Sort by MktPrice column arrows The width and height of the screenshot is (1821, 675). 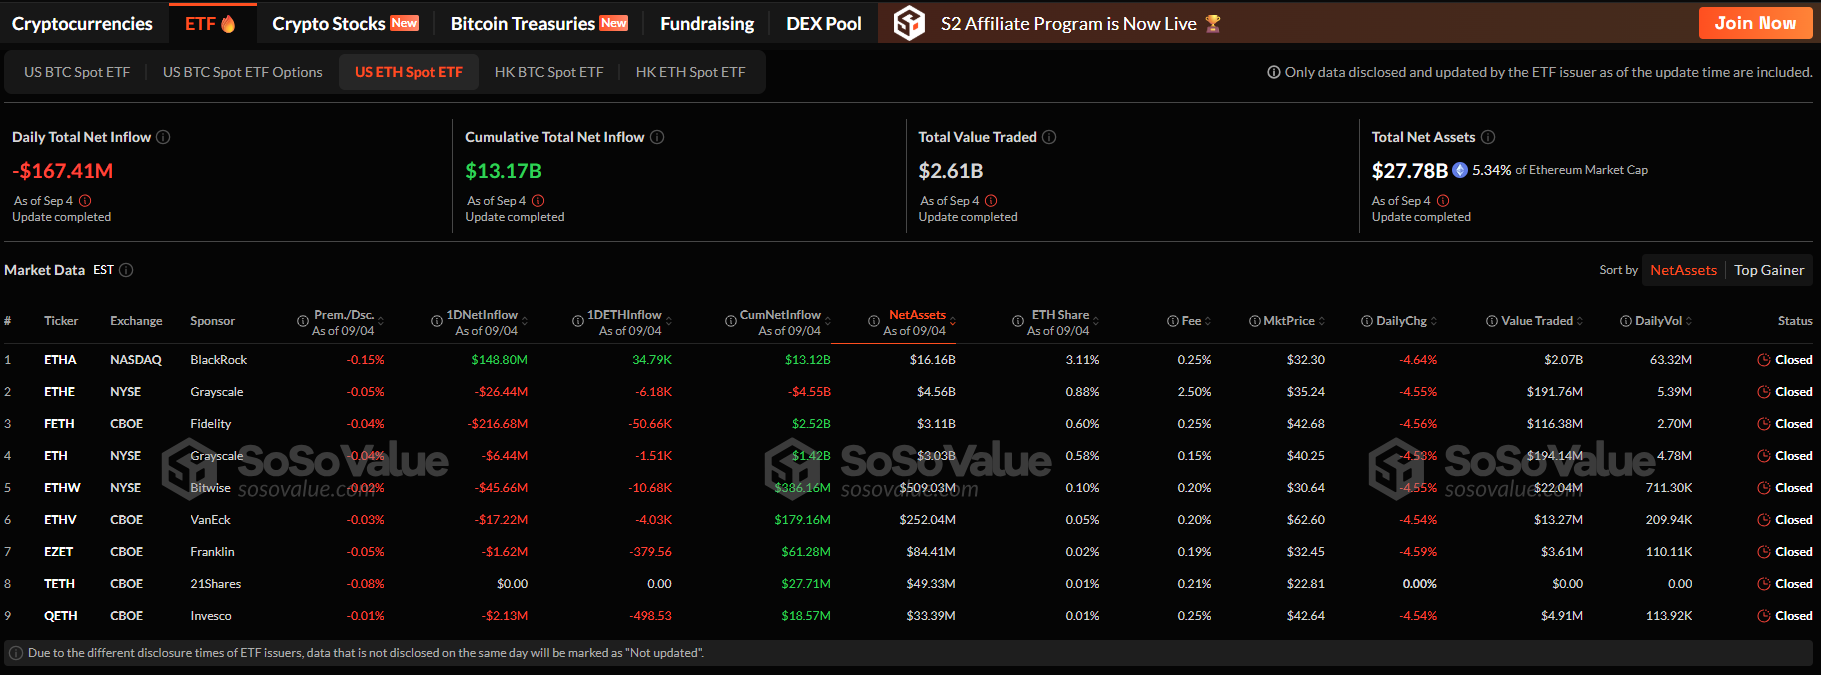coord(1322,321)
